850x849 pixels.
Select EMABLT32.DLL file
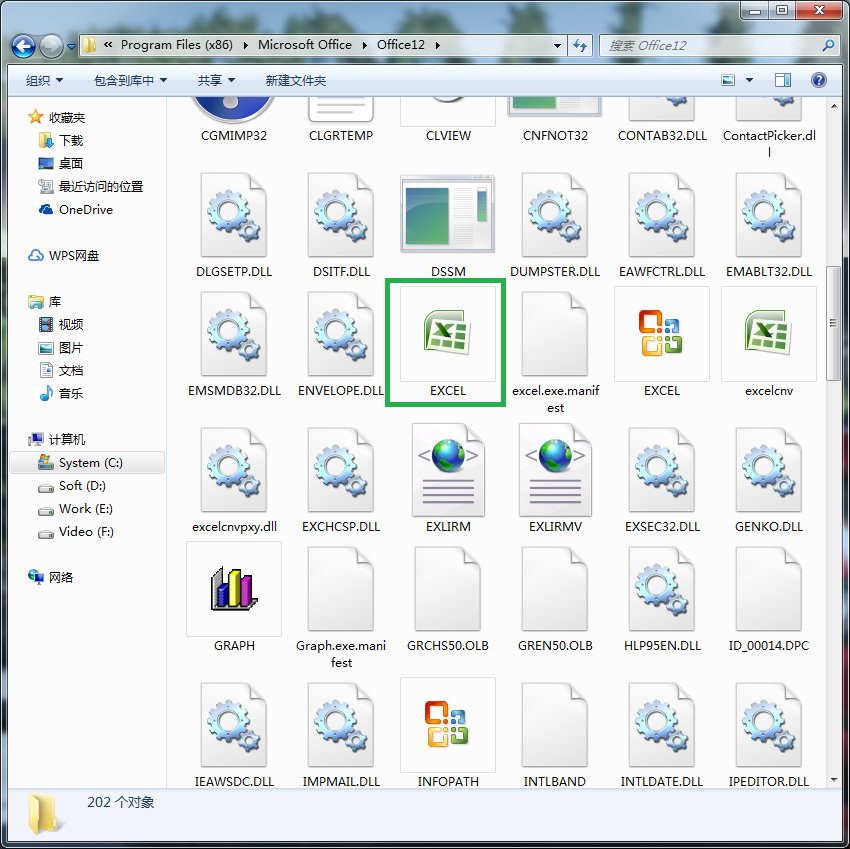pyautogui.click(x=769, y=225)
